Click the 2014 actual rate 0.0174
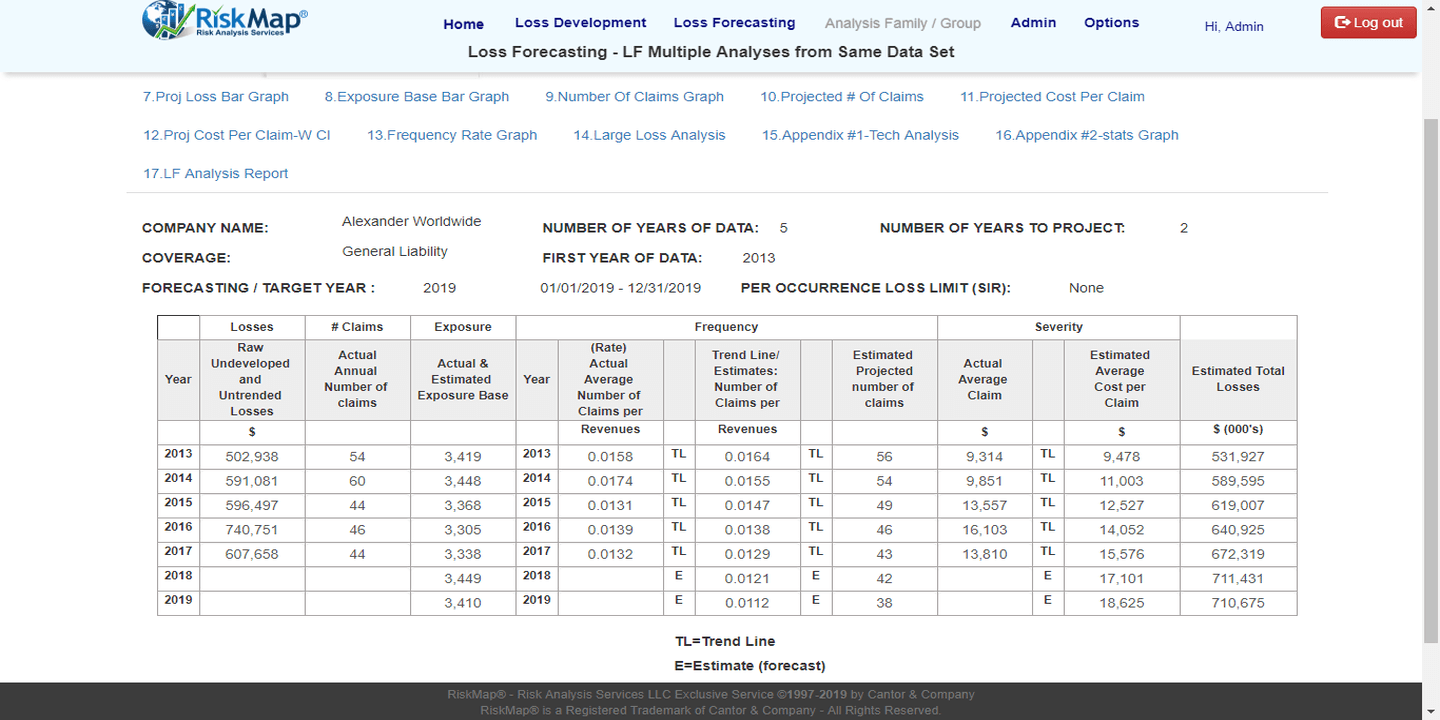This screenshot has height=720, width=1440. 610,481
